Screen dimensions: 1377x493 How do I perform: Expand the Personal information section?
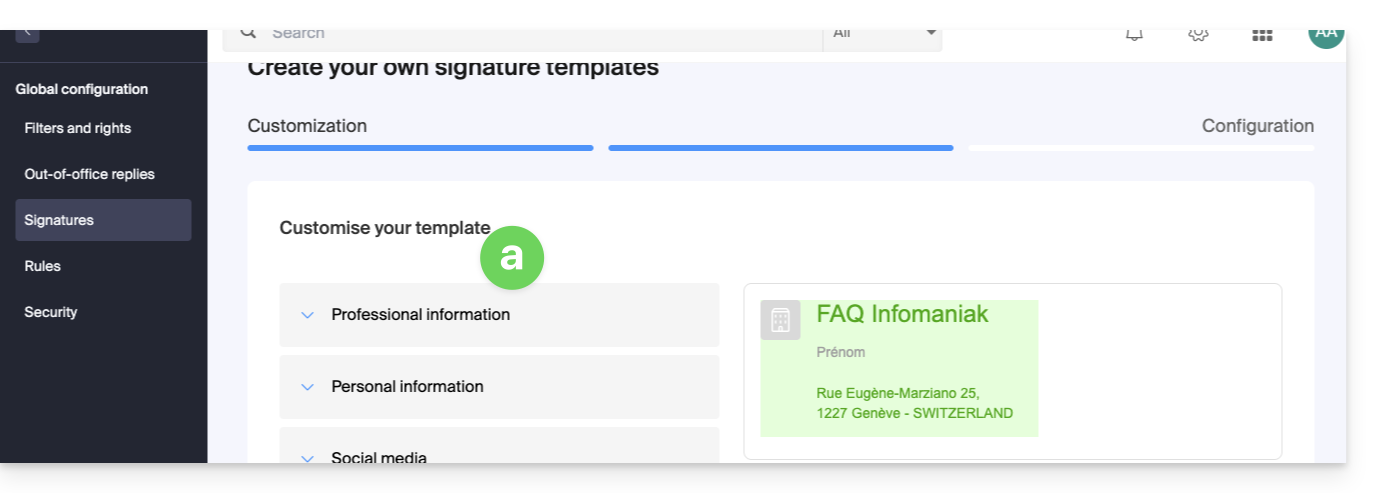[407, 387]
